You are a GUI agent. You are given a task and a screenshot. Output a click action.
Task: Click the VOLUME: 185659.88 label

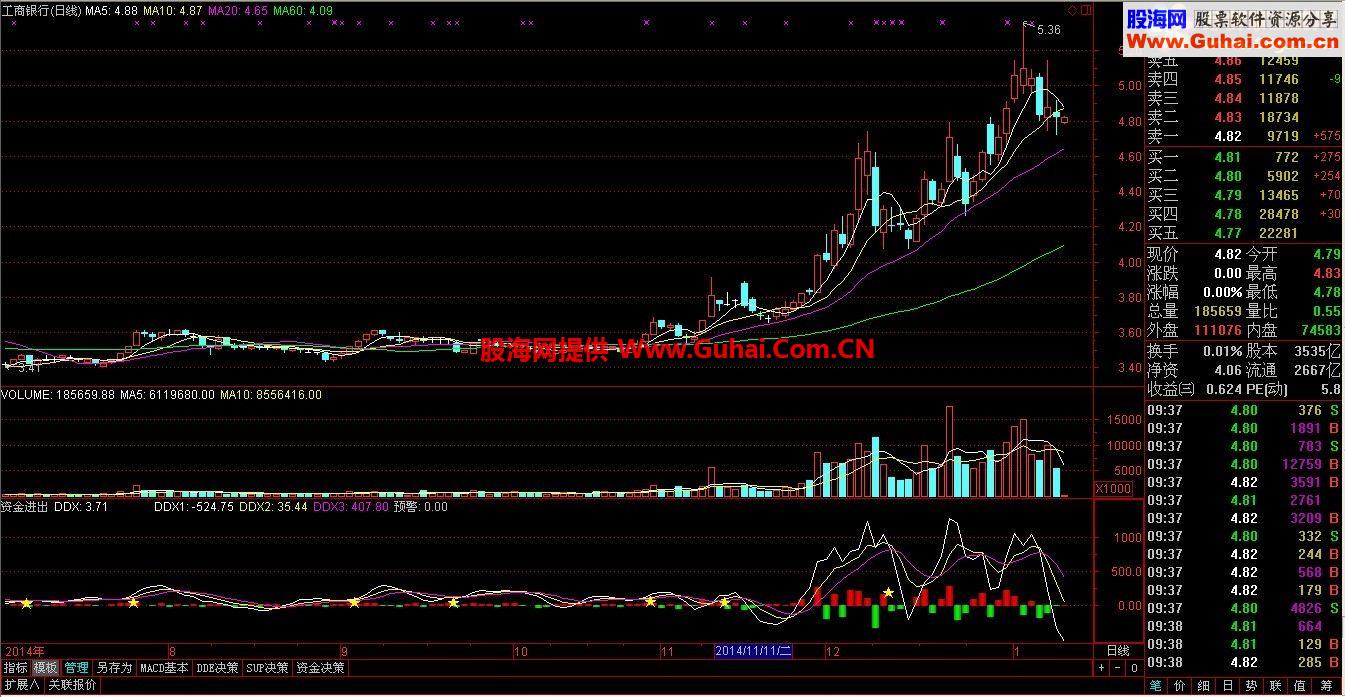pos(58,395)
